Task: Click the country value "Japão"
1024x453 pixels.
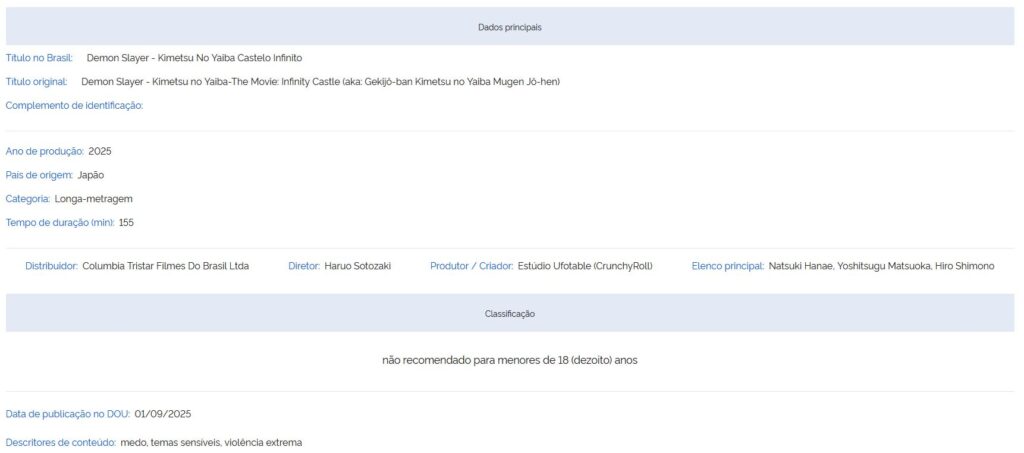Action: tap(91, 175)
